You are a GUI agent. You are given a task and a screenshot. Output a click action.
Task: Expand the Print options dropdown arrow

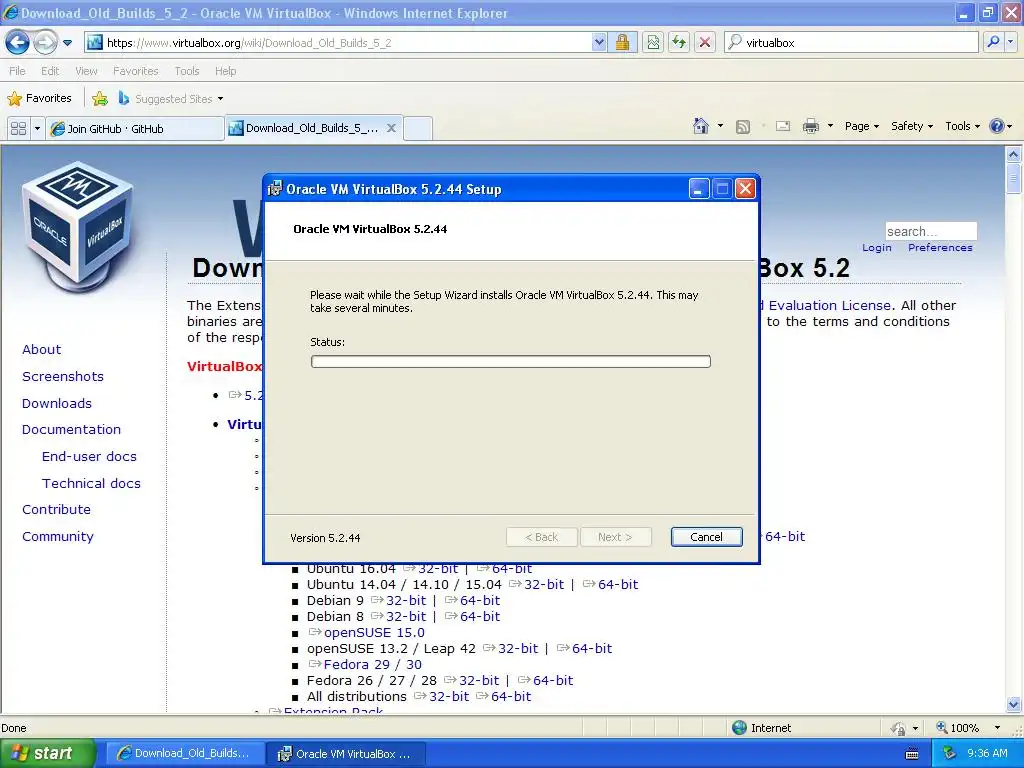click(830, 126)
